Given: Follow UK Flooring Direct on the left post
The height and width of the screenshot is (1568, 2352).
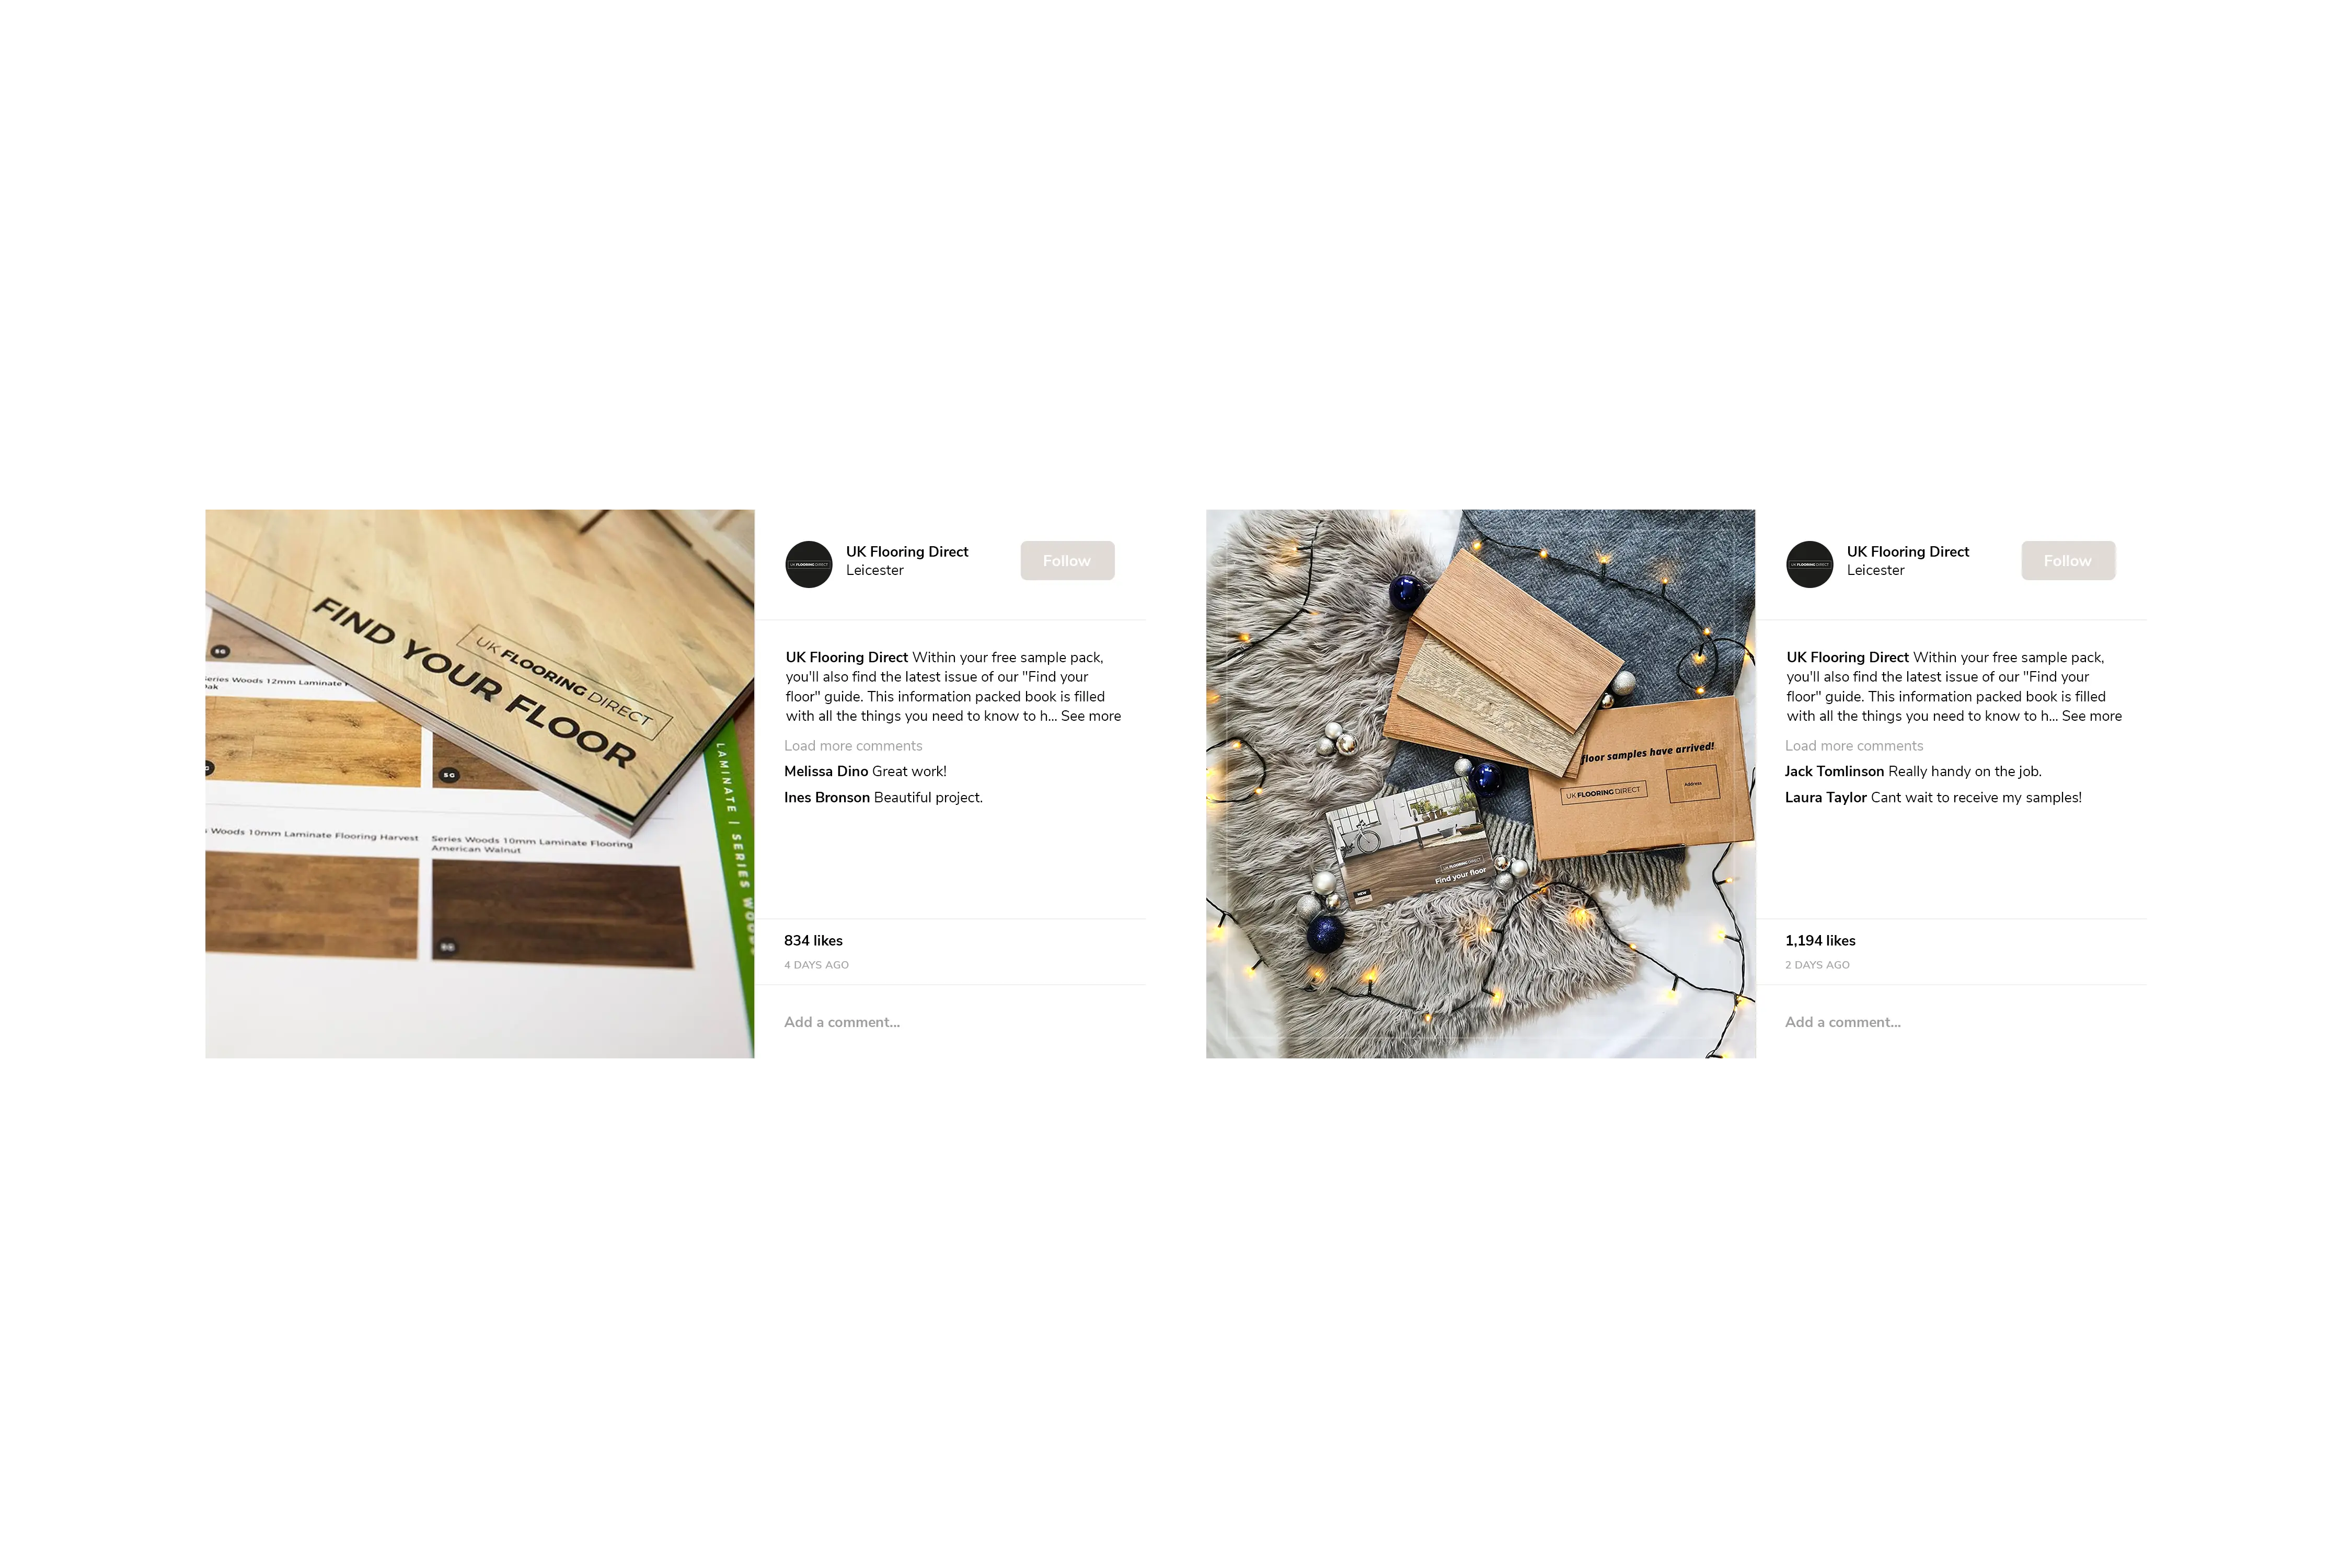Looking at the screenshot, I should coord(1067,561).
